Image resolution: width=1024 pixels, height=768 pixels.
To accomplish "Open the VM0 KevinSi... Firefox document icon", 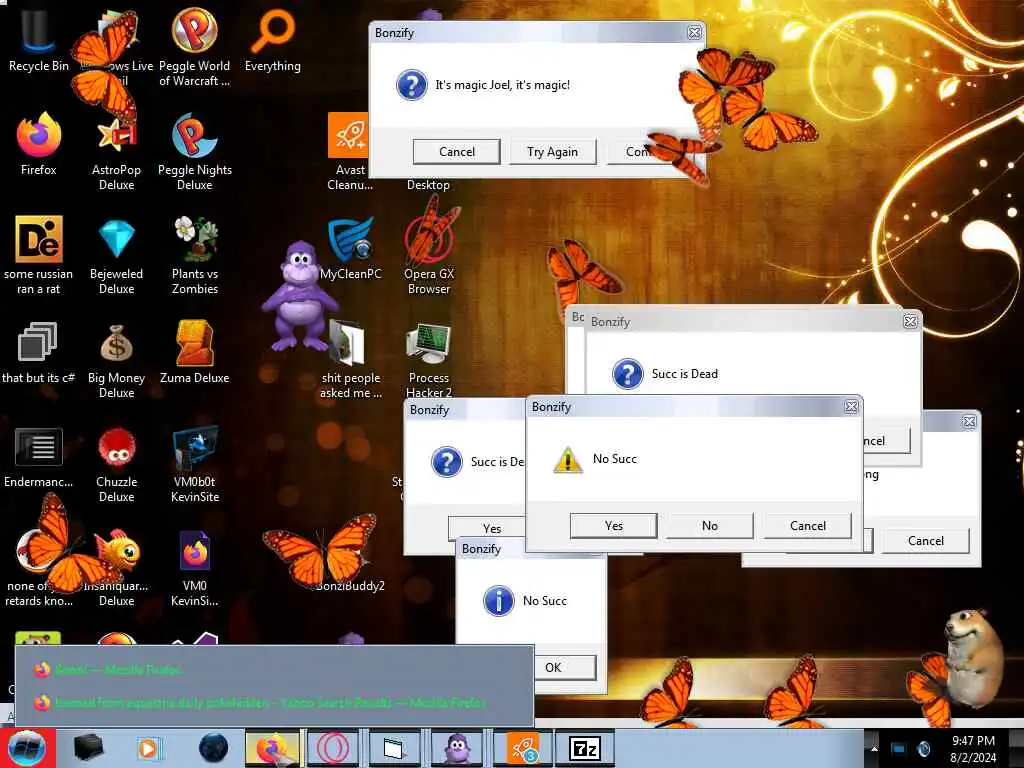I will (195, 567).
